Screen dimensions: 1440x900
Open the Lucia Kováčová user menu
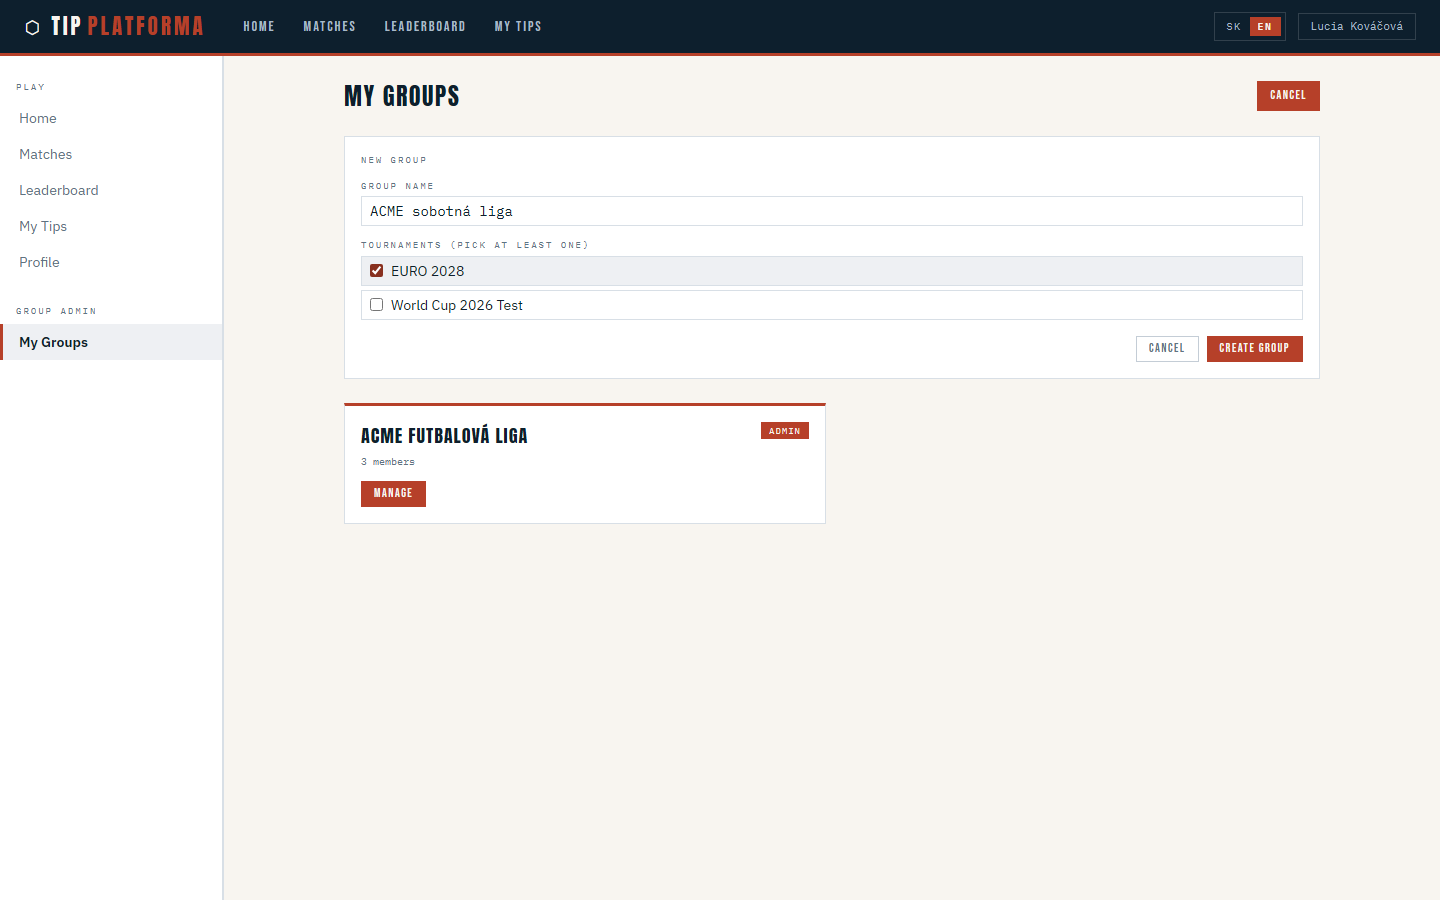pos(1356,27)
